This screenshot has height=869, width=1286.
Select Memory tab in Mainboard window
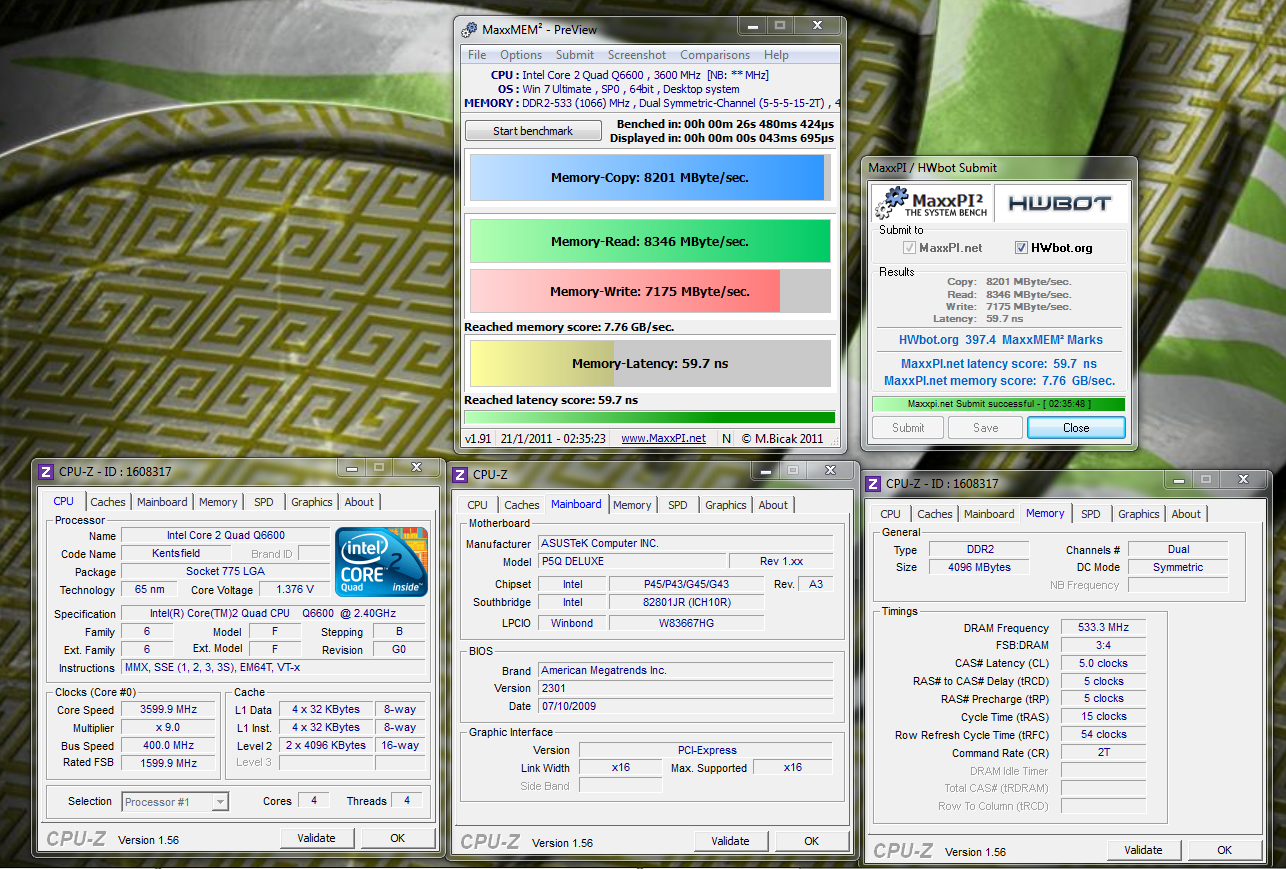click(x=632, y=505)
